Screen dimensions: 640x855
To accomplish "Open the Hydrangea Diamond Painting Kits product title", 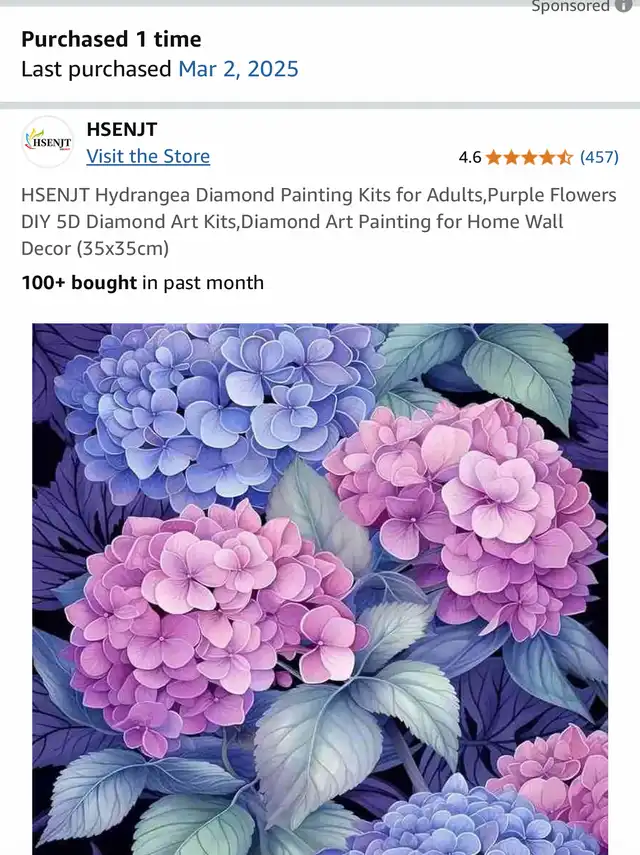I will click(318, 221).
